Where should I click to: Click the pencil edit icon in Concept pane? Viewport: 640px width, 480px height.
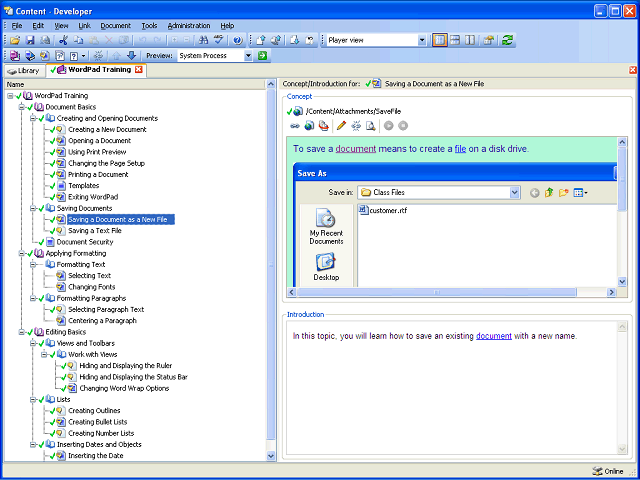pyautogui.click(x=341, y=126)
